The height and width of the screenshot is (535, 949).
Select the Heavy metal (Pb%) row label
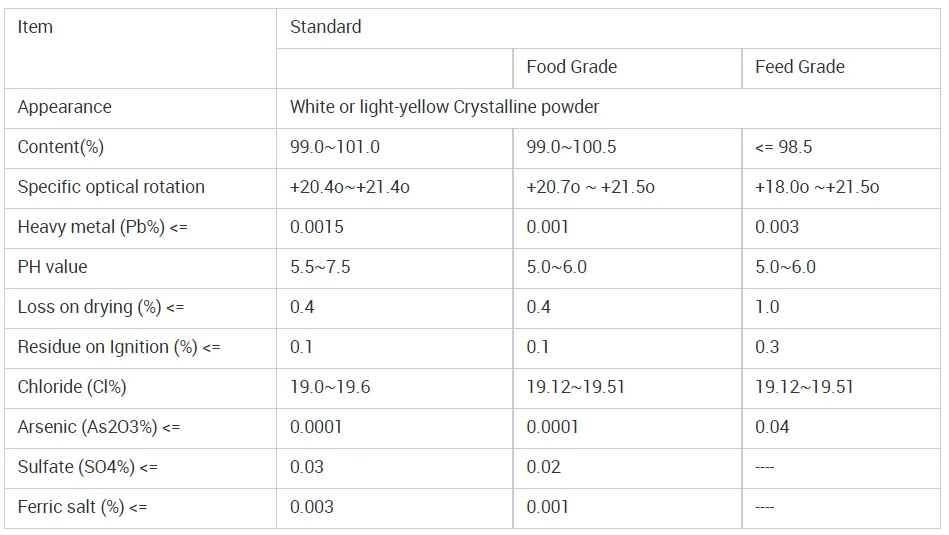point(140,228)
